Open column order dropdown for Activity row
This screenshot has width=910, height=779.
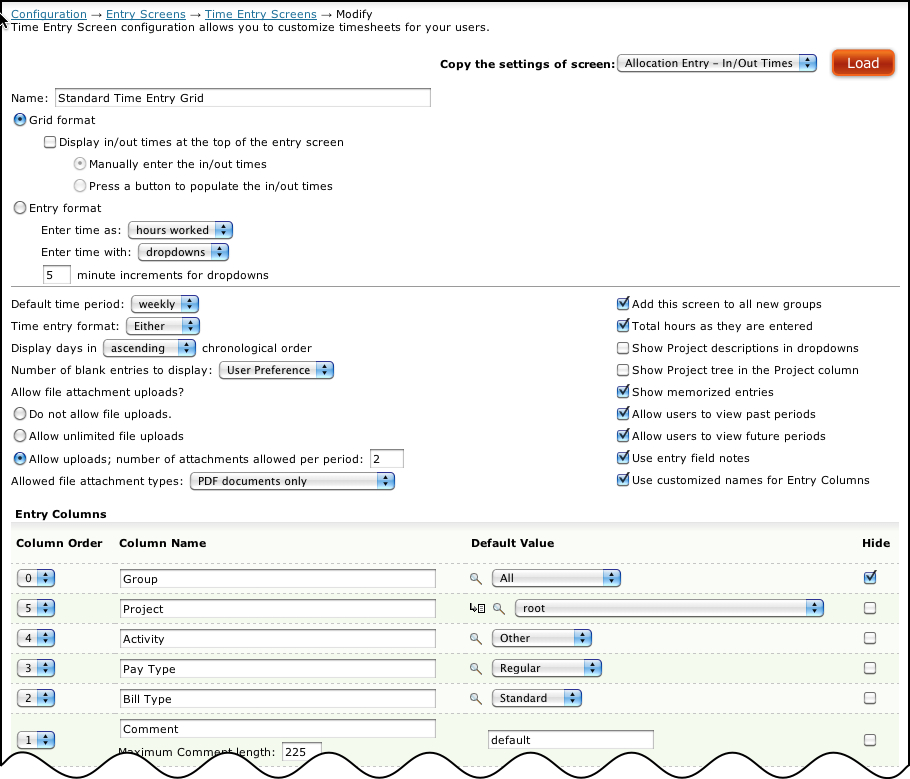[36, 639]
